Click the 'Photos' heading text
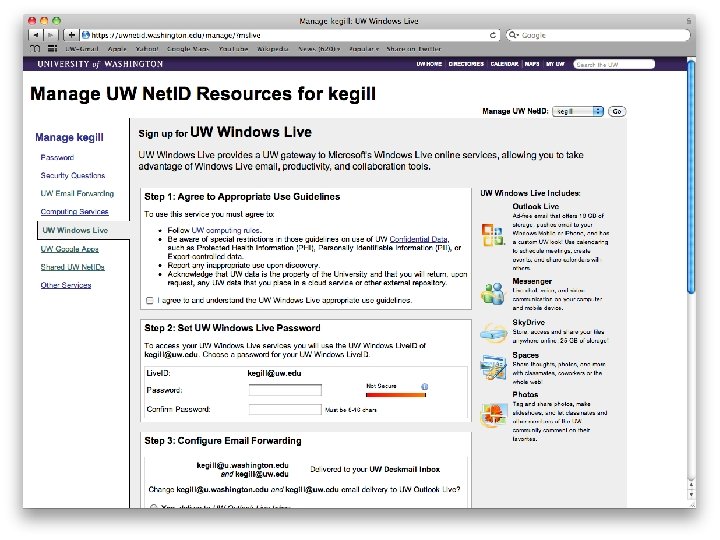 (x=525, y=394)
